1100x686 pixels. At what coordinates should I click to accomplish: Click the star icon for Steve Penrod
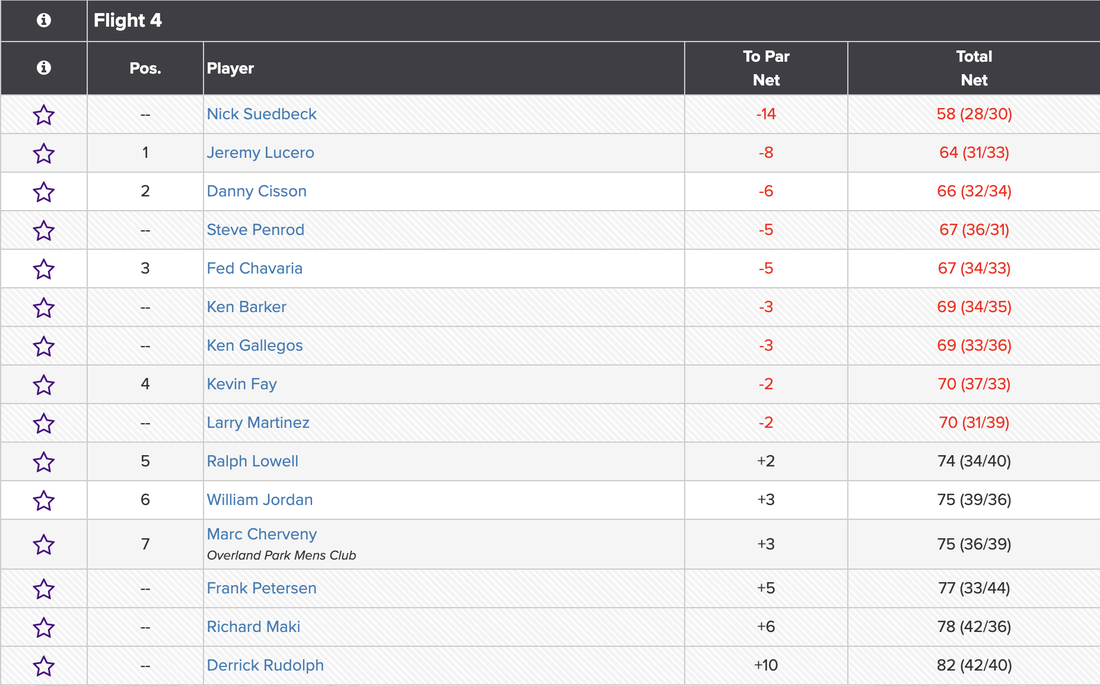pos(44,231)
